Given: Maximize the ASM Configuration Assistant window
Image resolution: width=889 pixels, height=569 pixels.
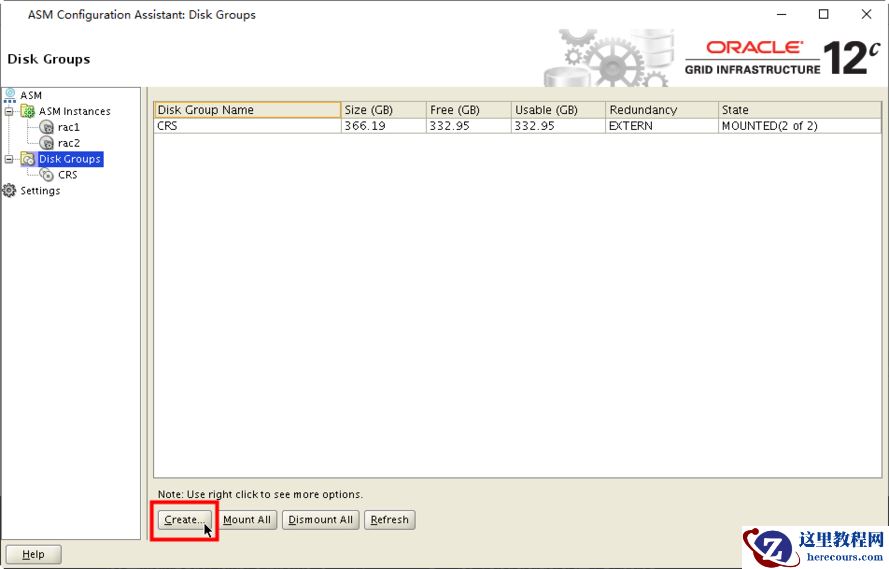Looking at the screenshot, I should [x=824, y=14].
